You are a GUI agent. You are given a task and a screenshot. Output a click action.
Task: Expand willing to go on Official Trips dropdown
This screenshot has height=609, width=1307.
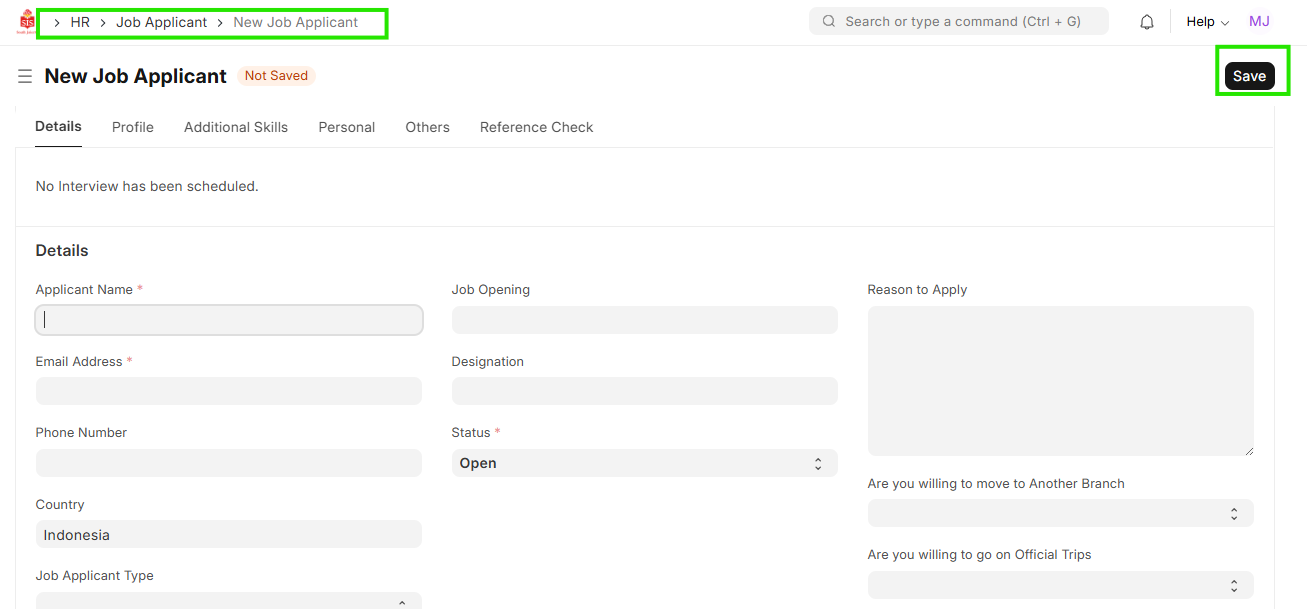(1060, 585)
